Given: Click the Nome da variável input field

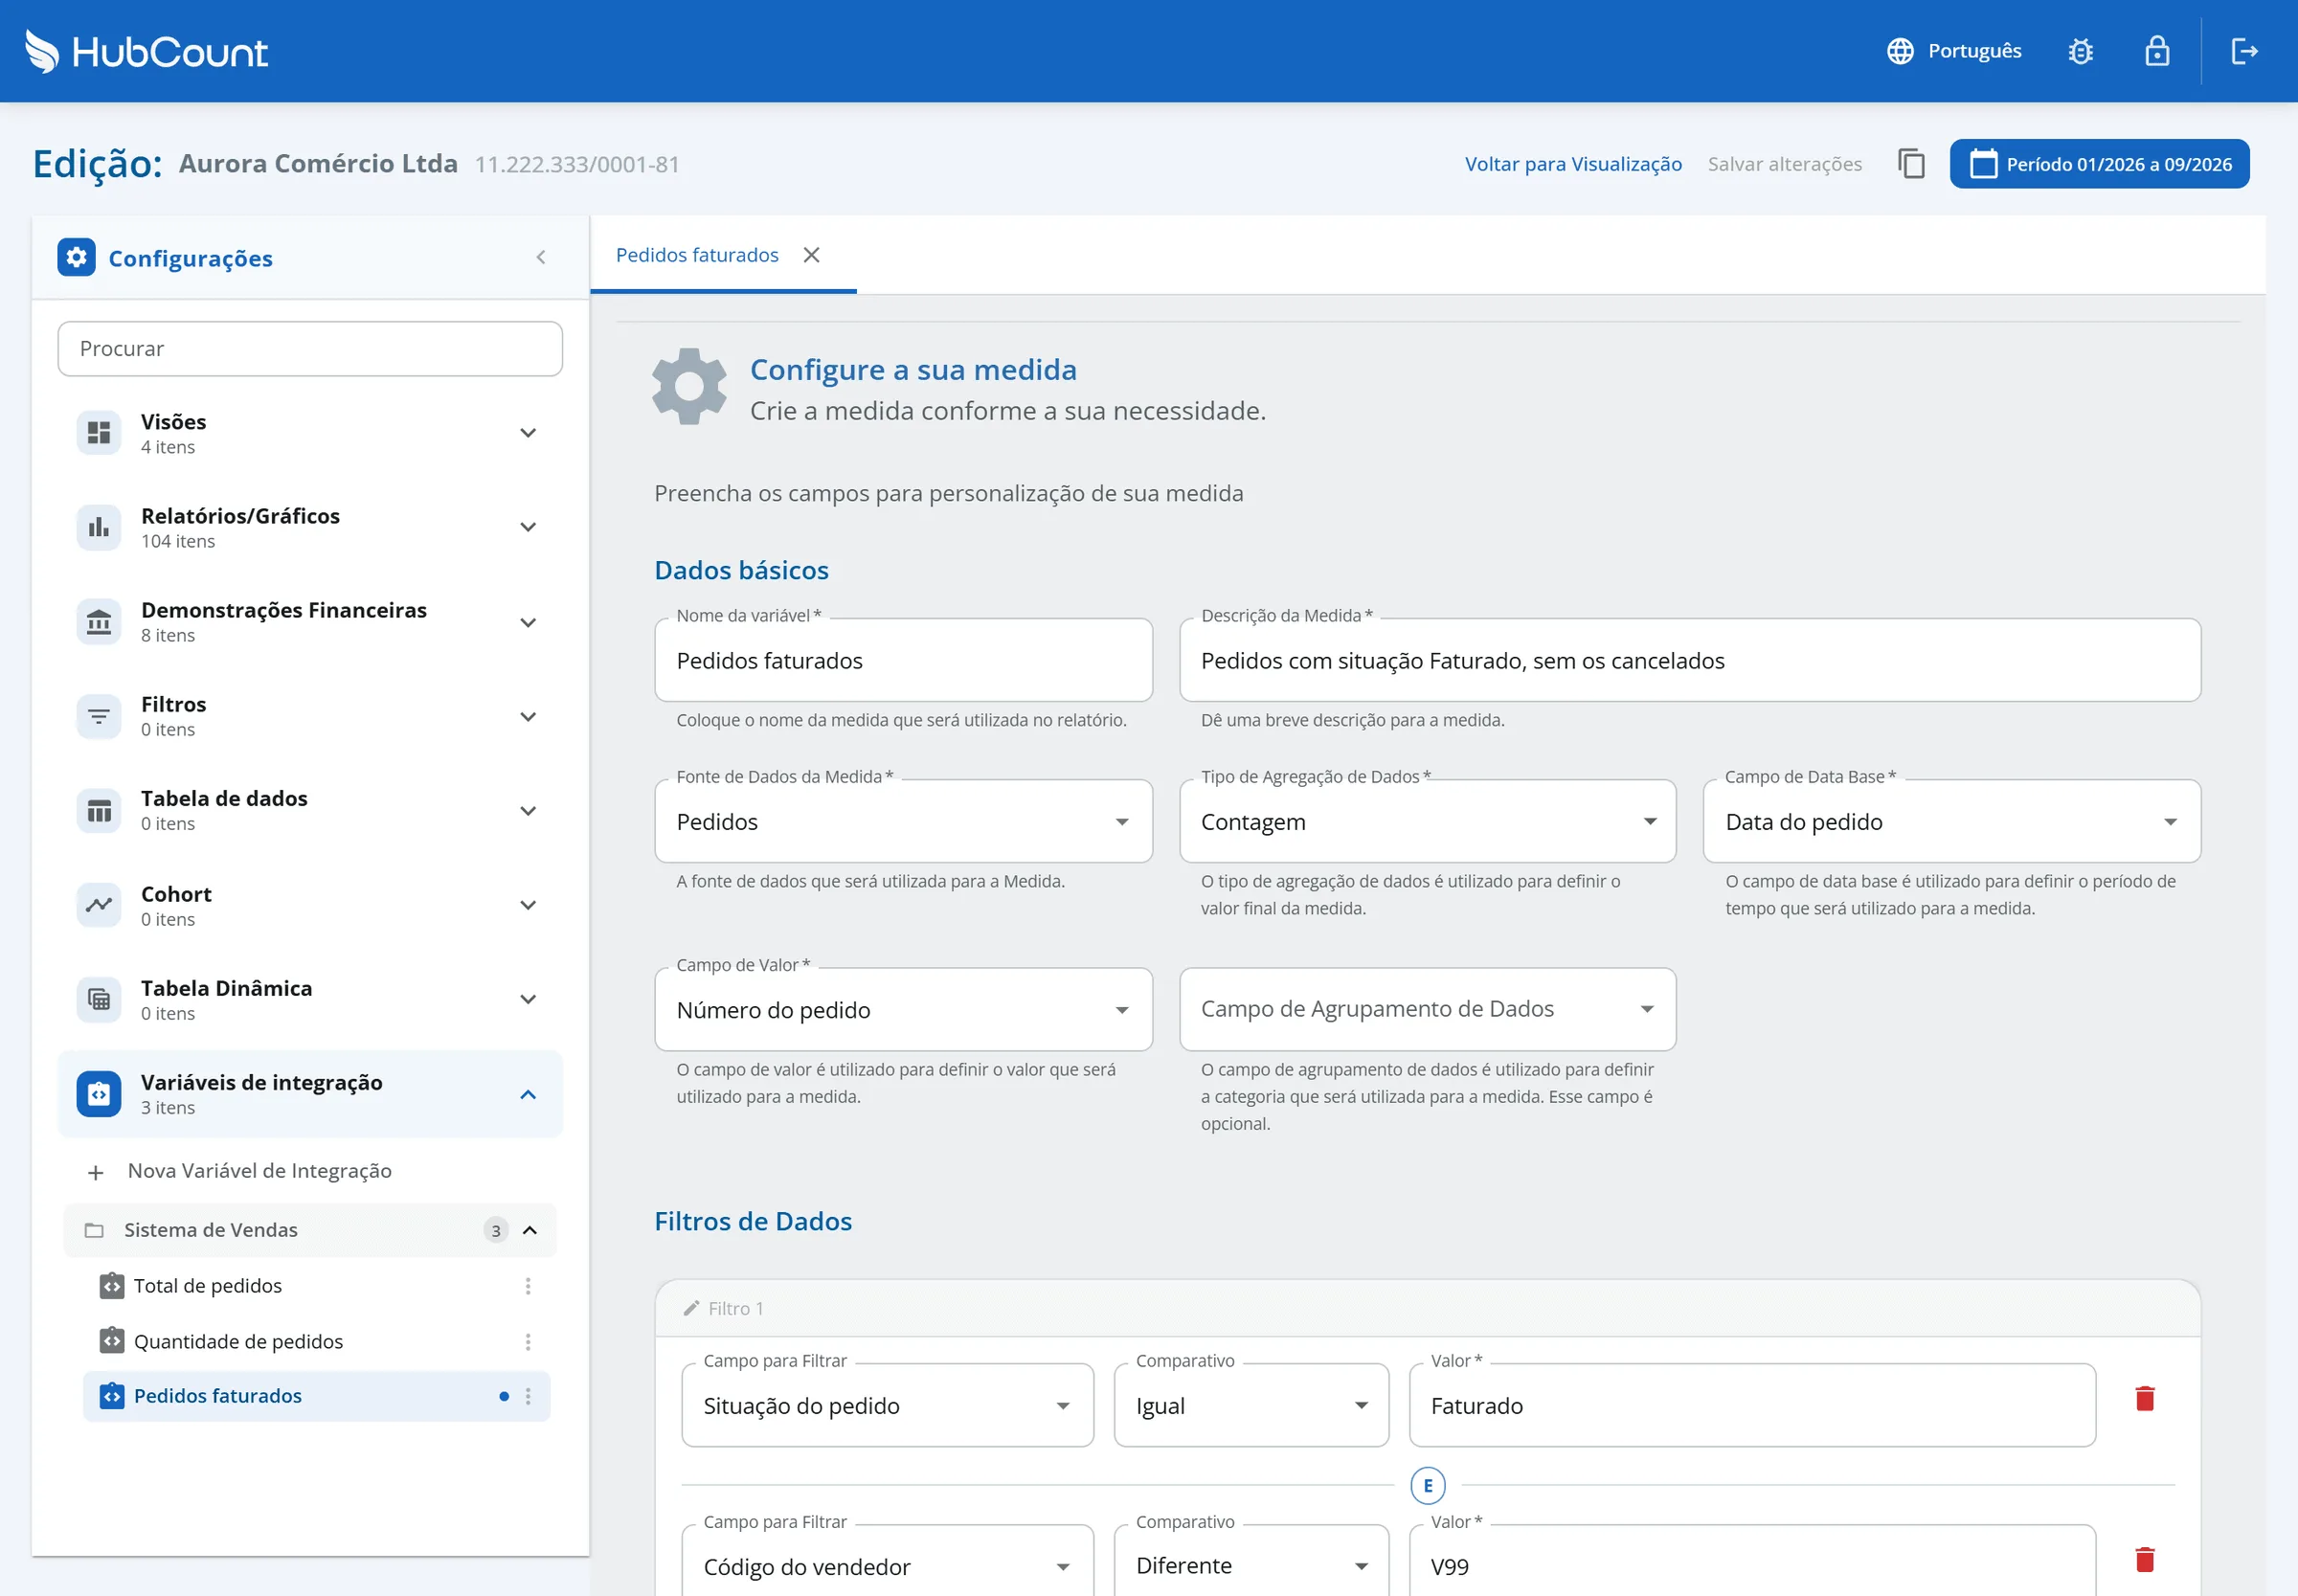Looking at the screenshot, I should click(903, 661).
